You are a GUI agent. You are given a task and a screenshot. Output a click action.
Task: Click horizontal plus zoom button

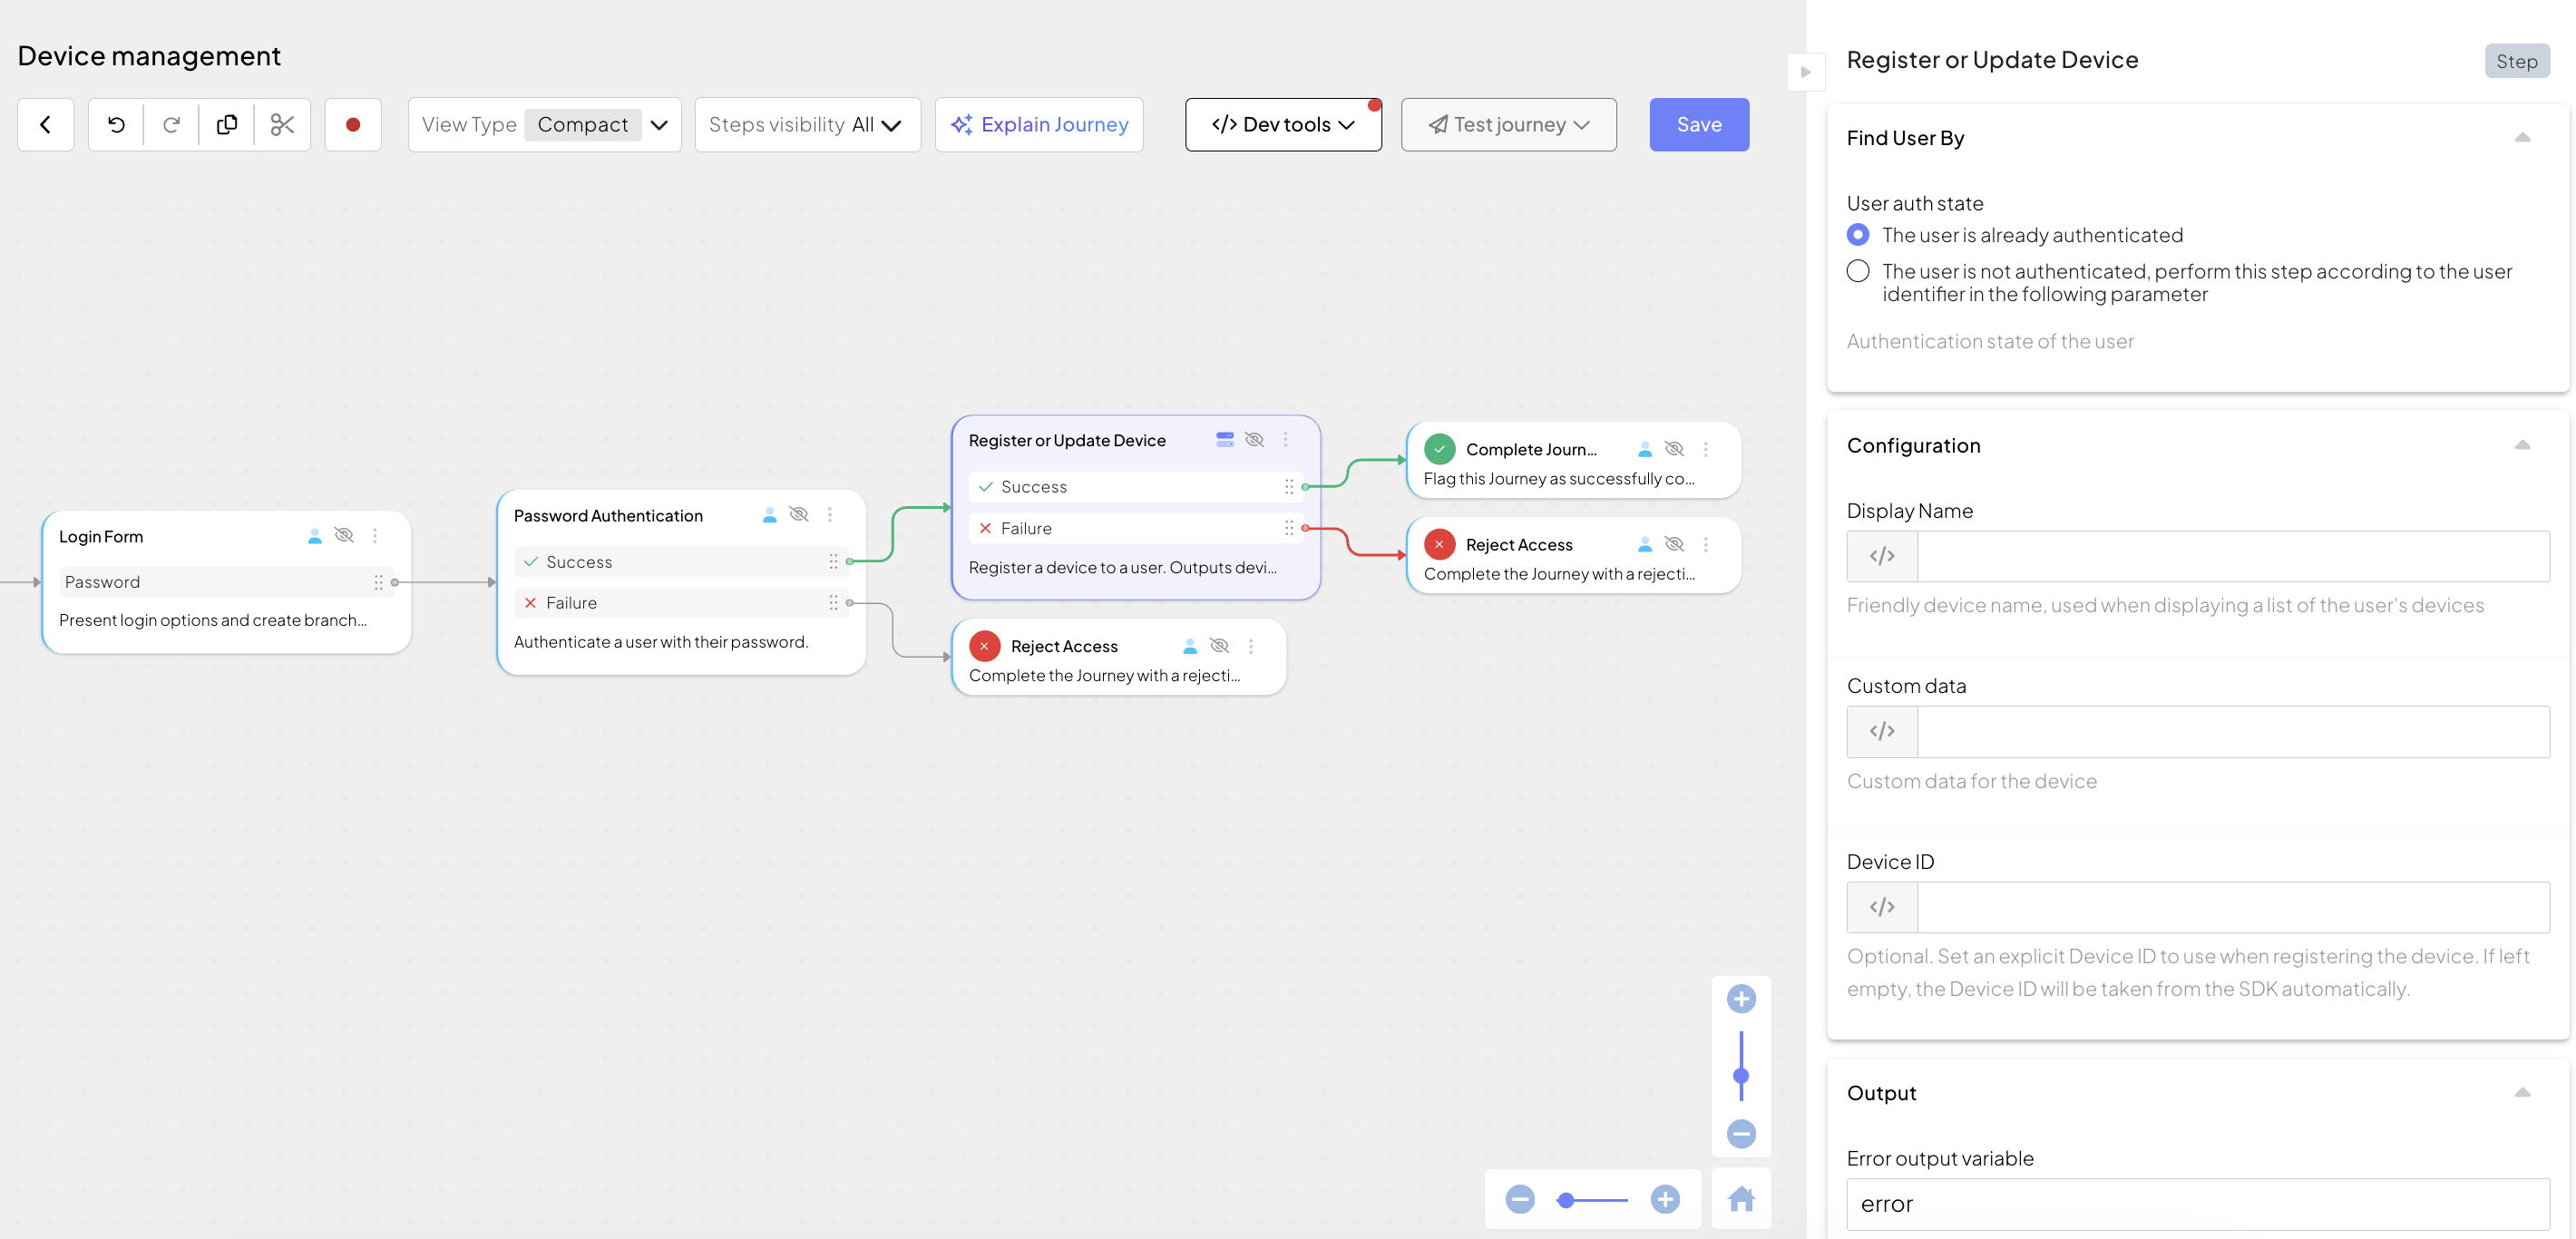coord(1665,1198)
